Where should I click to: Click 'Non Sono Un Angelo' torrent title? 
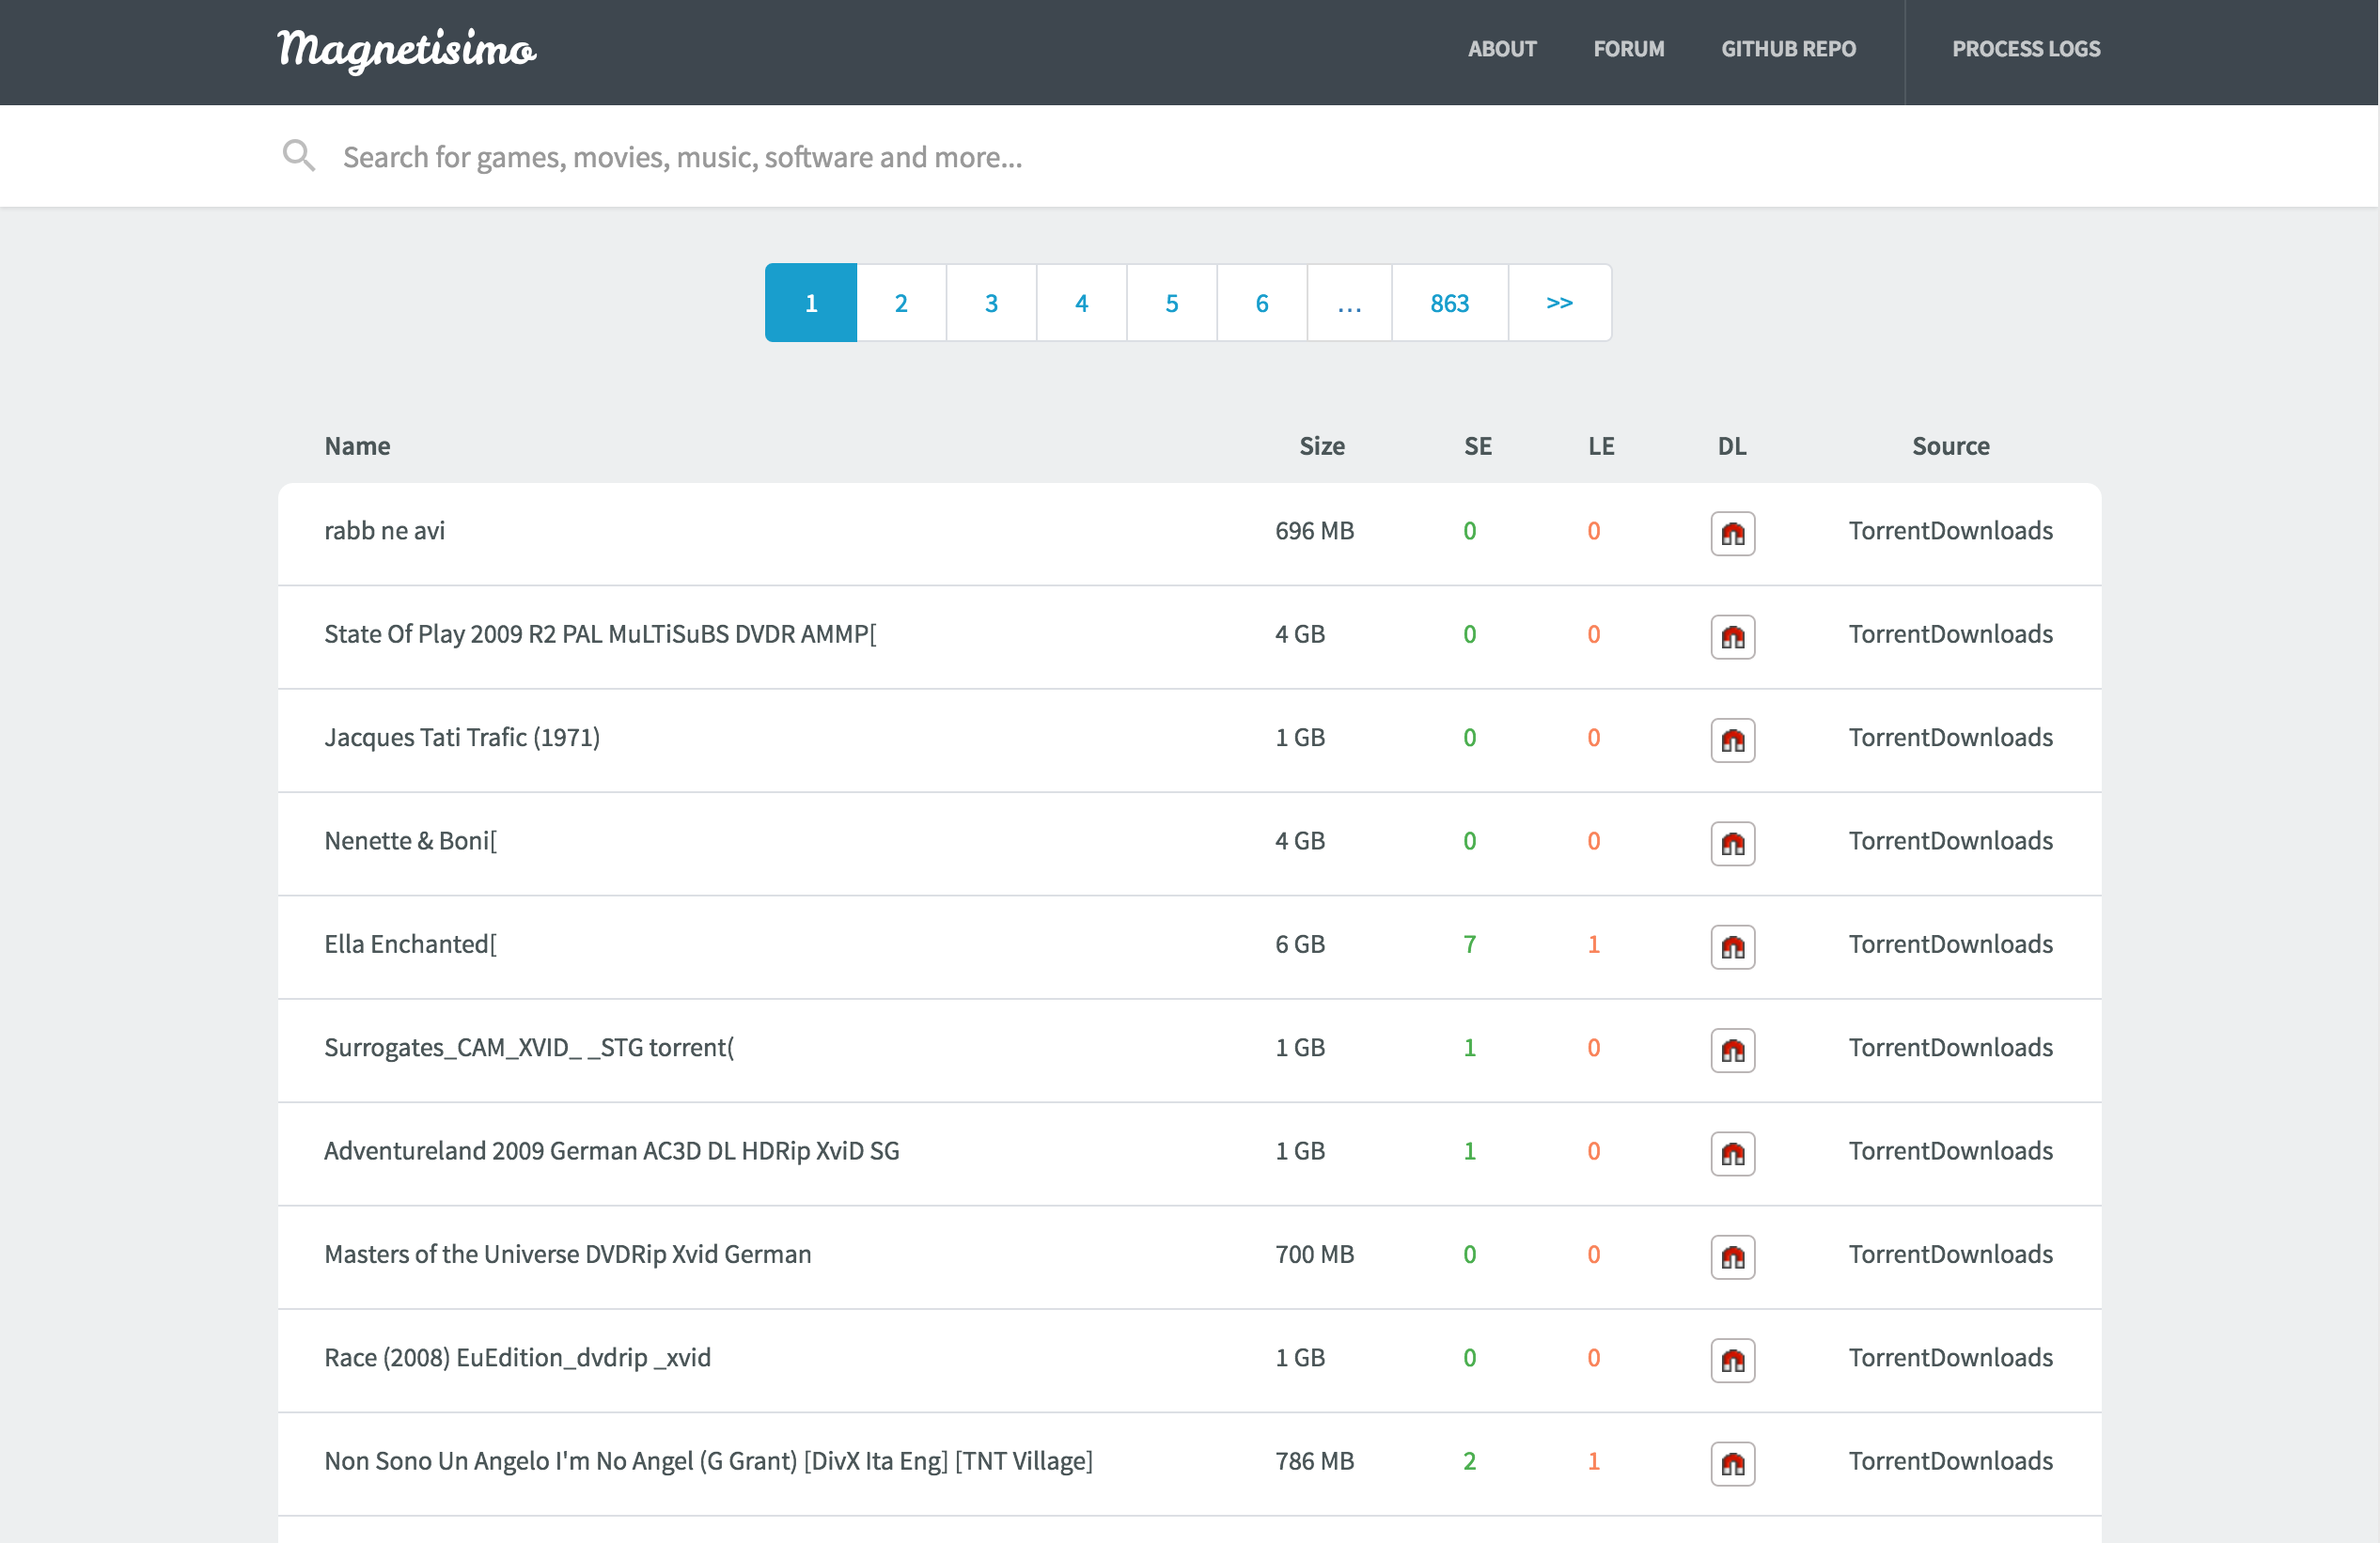click(x=708, y=1460)
